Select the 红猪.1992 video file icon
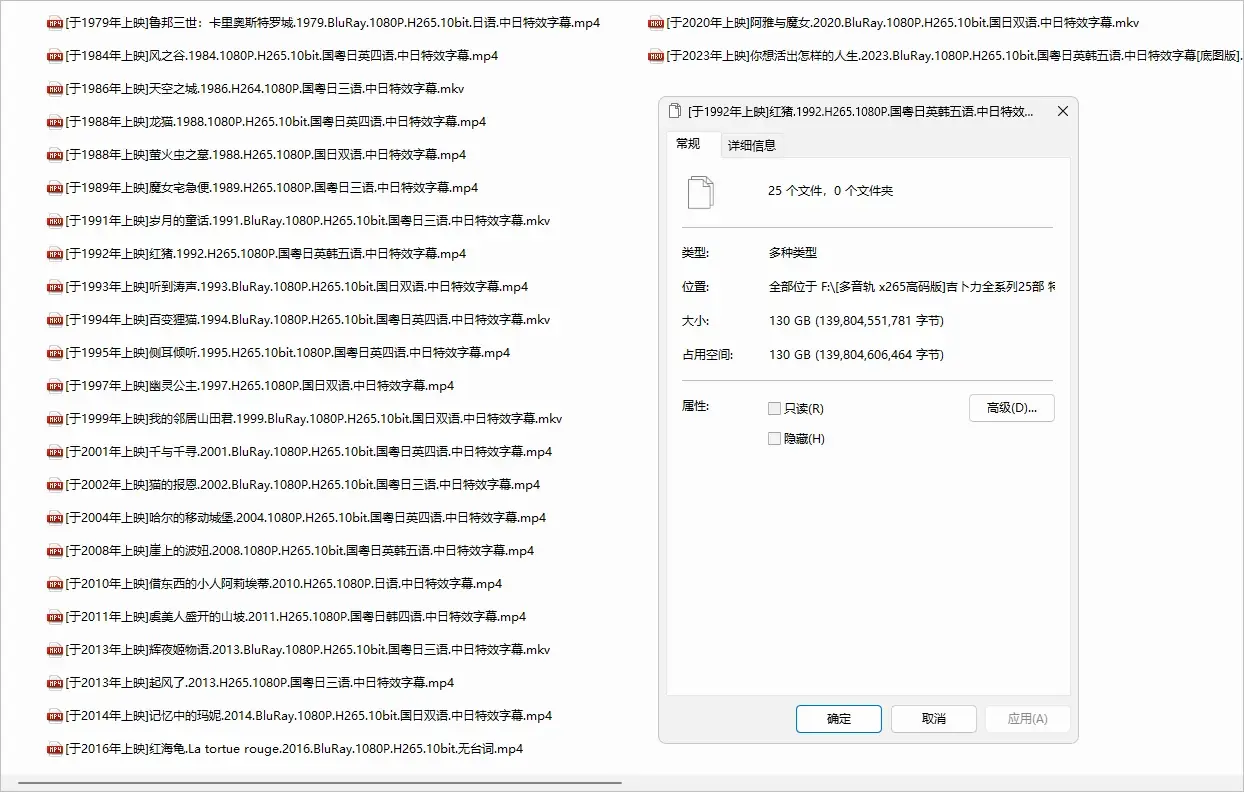 tap(55, 254)
